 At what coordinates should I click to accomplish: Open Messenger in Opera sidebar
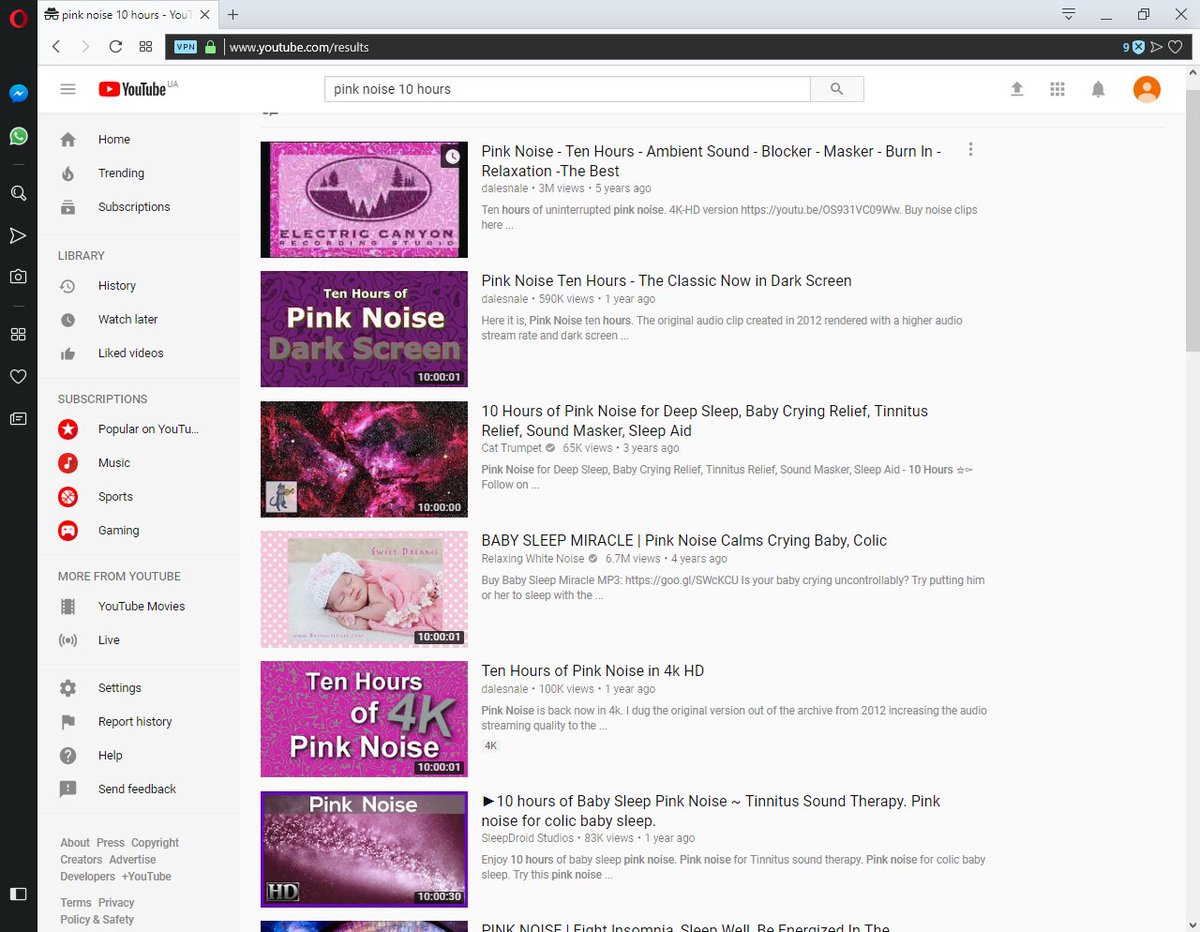(x=18, y=93)
